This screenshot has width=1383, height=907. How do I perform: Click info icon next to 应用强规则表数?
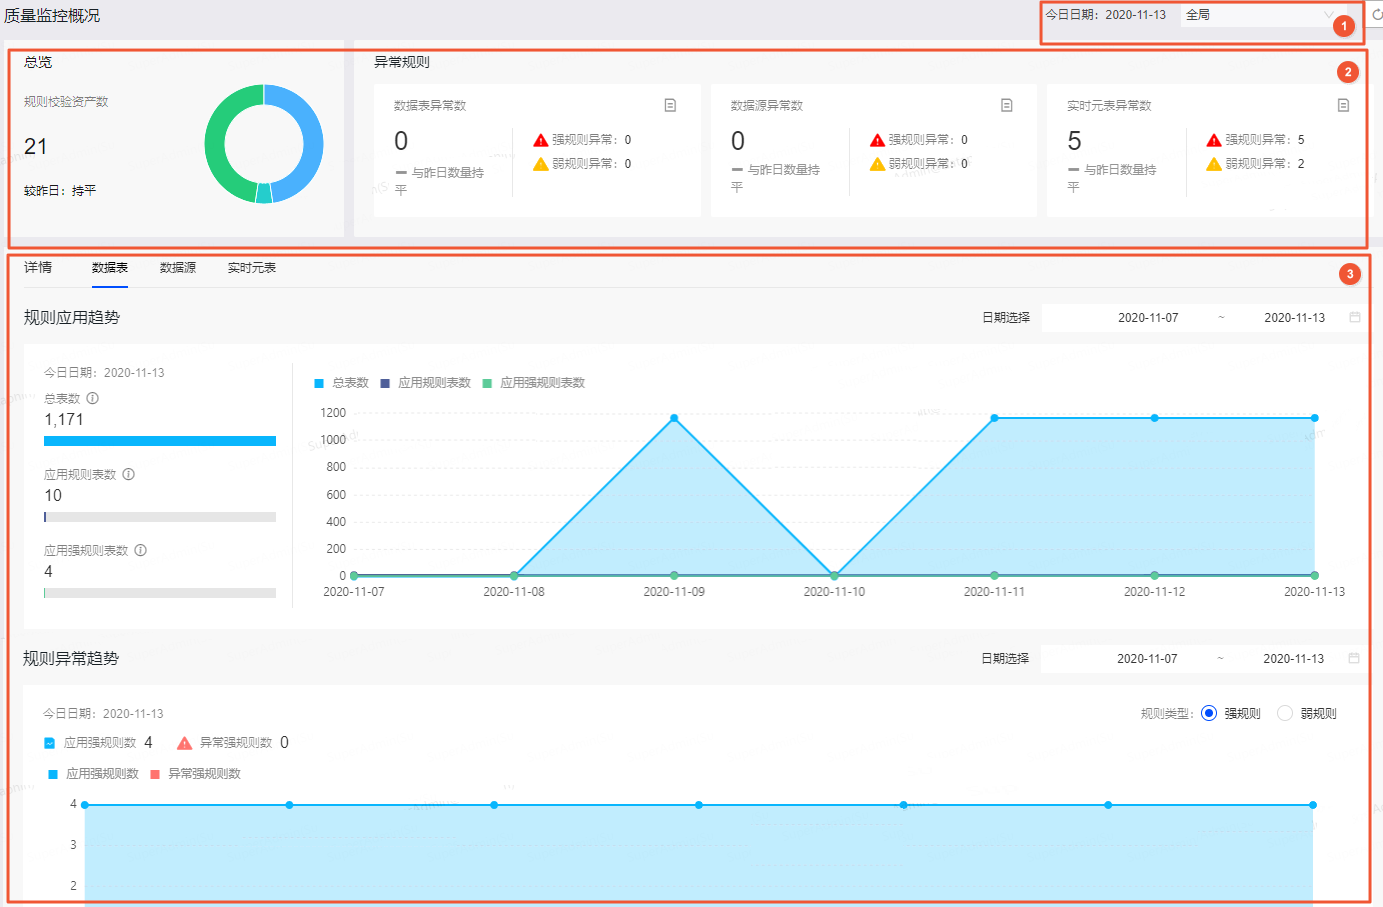point(141,550)
